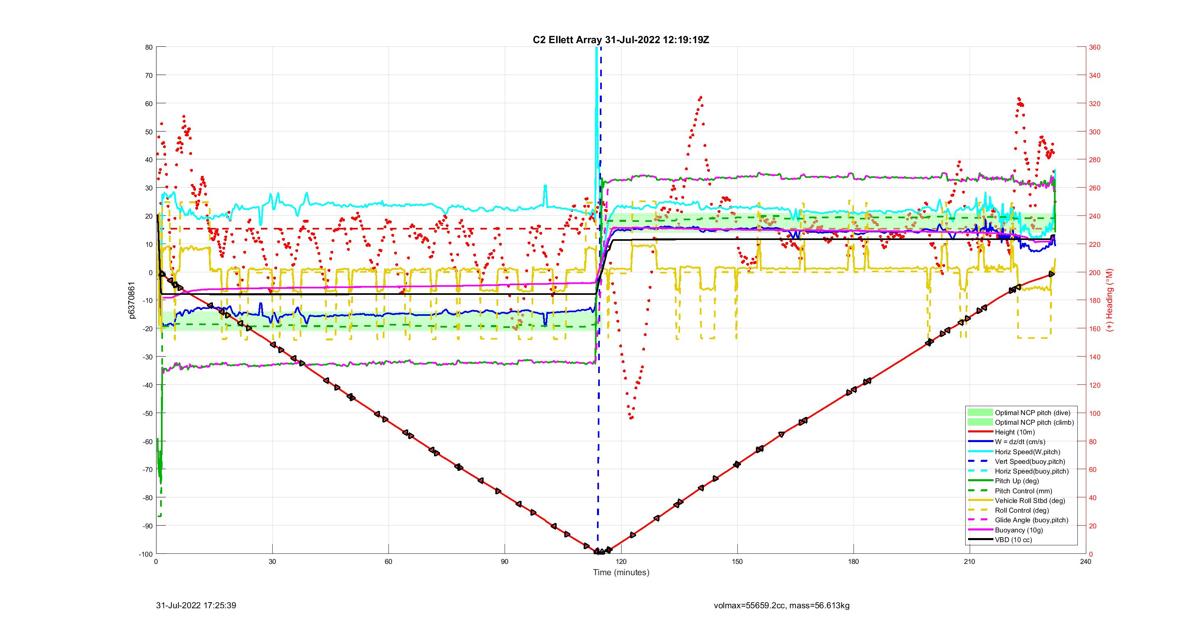This screenshot has height=622, width=1200.
Task: Click the left axis tick label '80'
Action: point(148,47)
